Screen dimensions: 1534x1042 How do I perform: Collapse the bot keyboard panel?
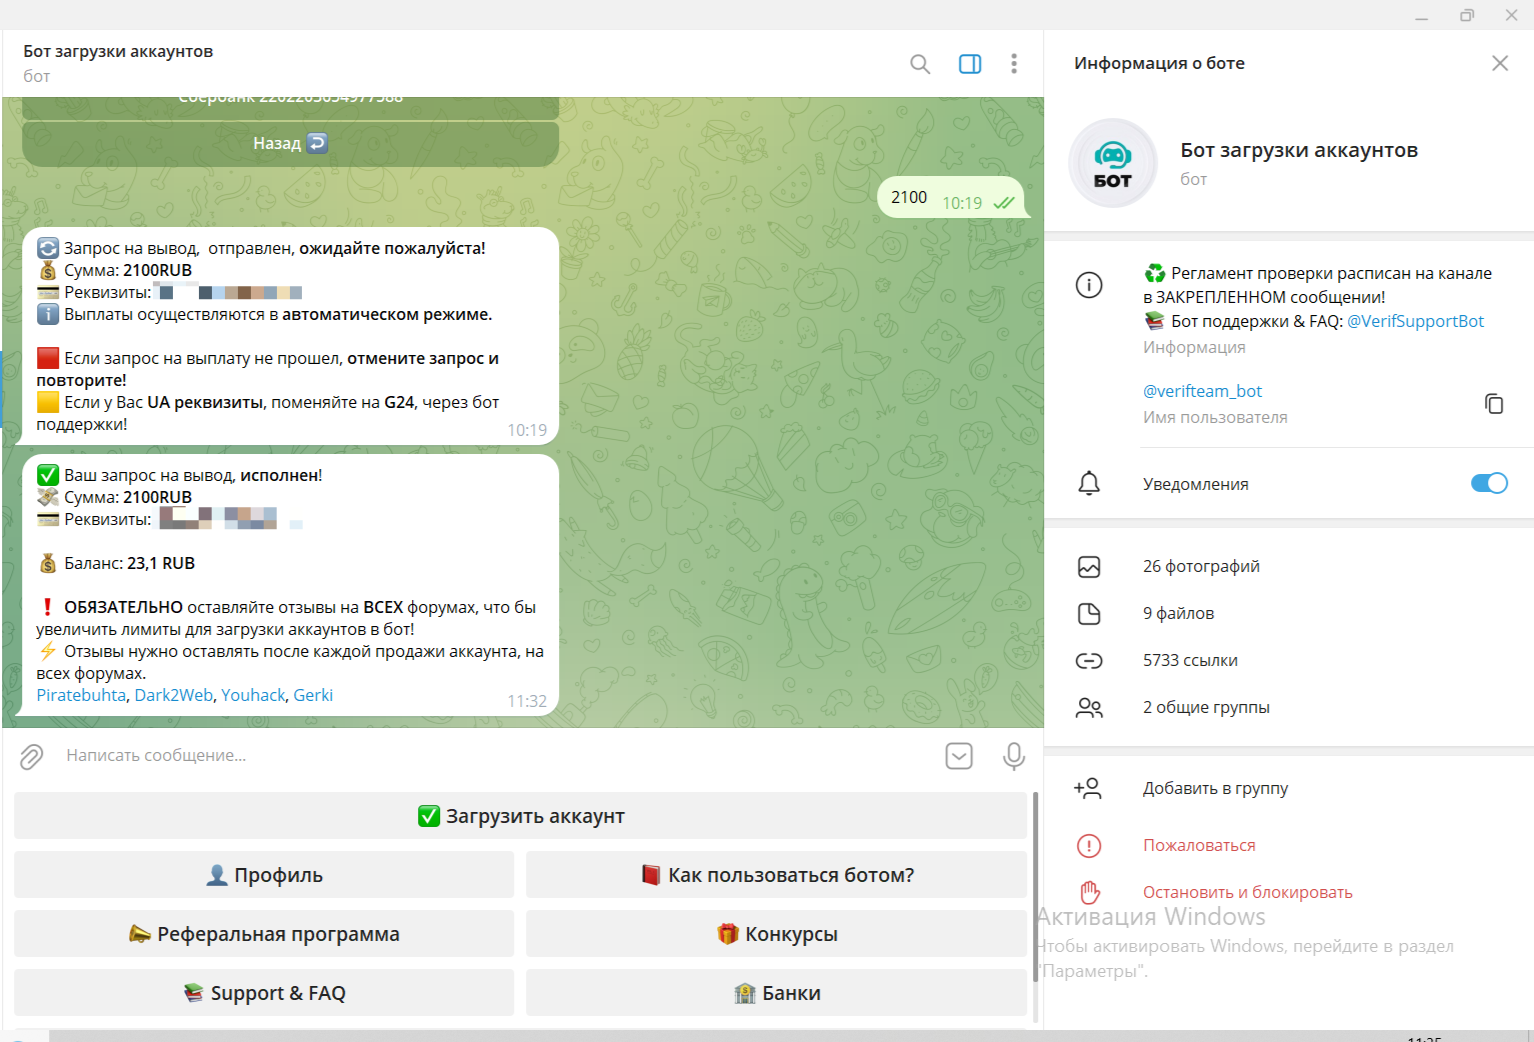click(x=958, y=756)
